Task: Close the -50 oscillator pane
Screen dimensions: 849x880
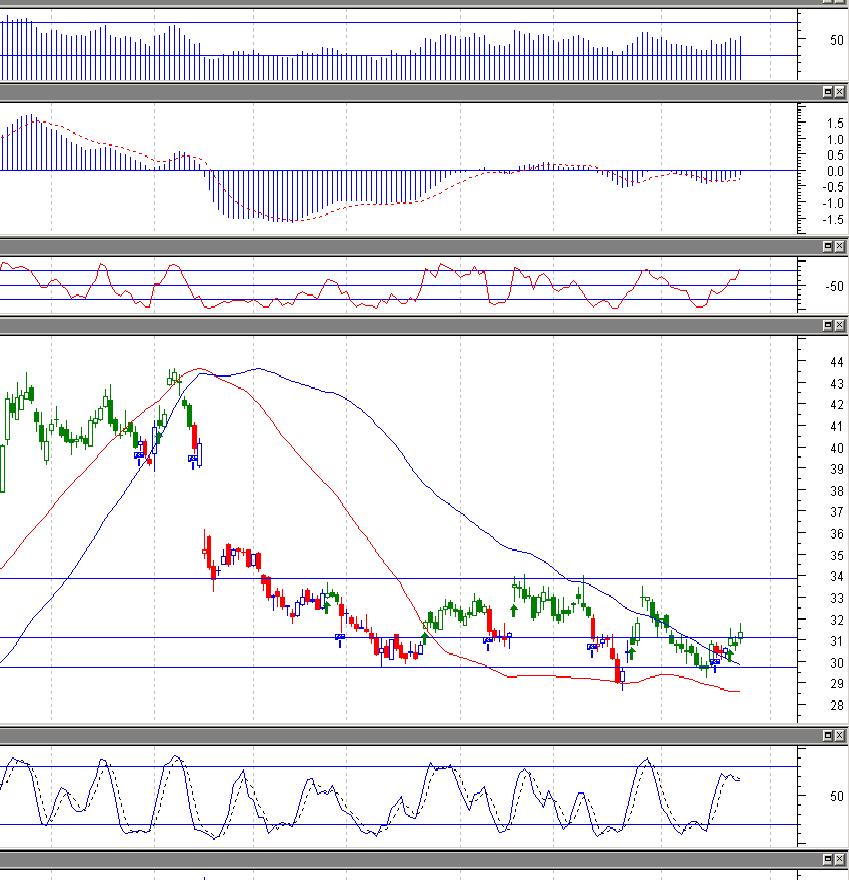Action: (x=839, y=246)
